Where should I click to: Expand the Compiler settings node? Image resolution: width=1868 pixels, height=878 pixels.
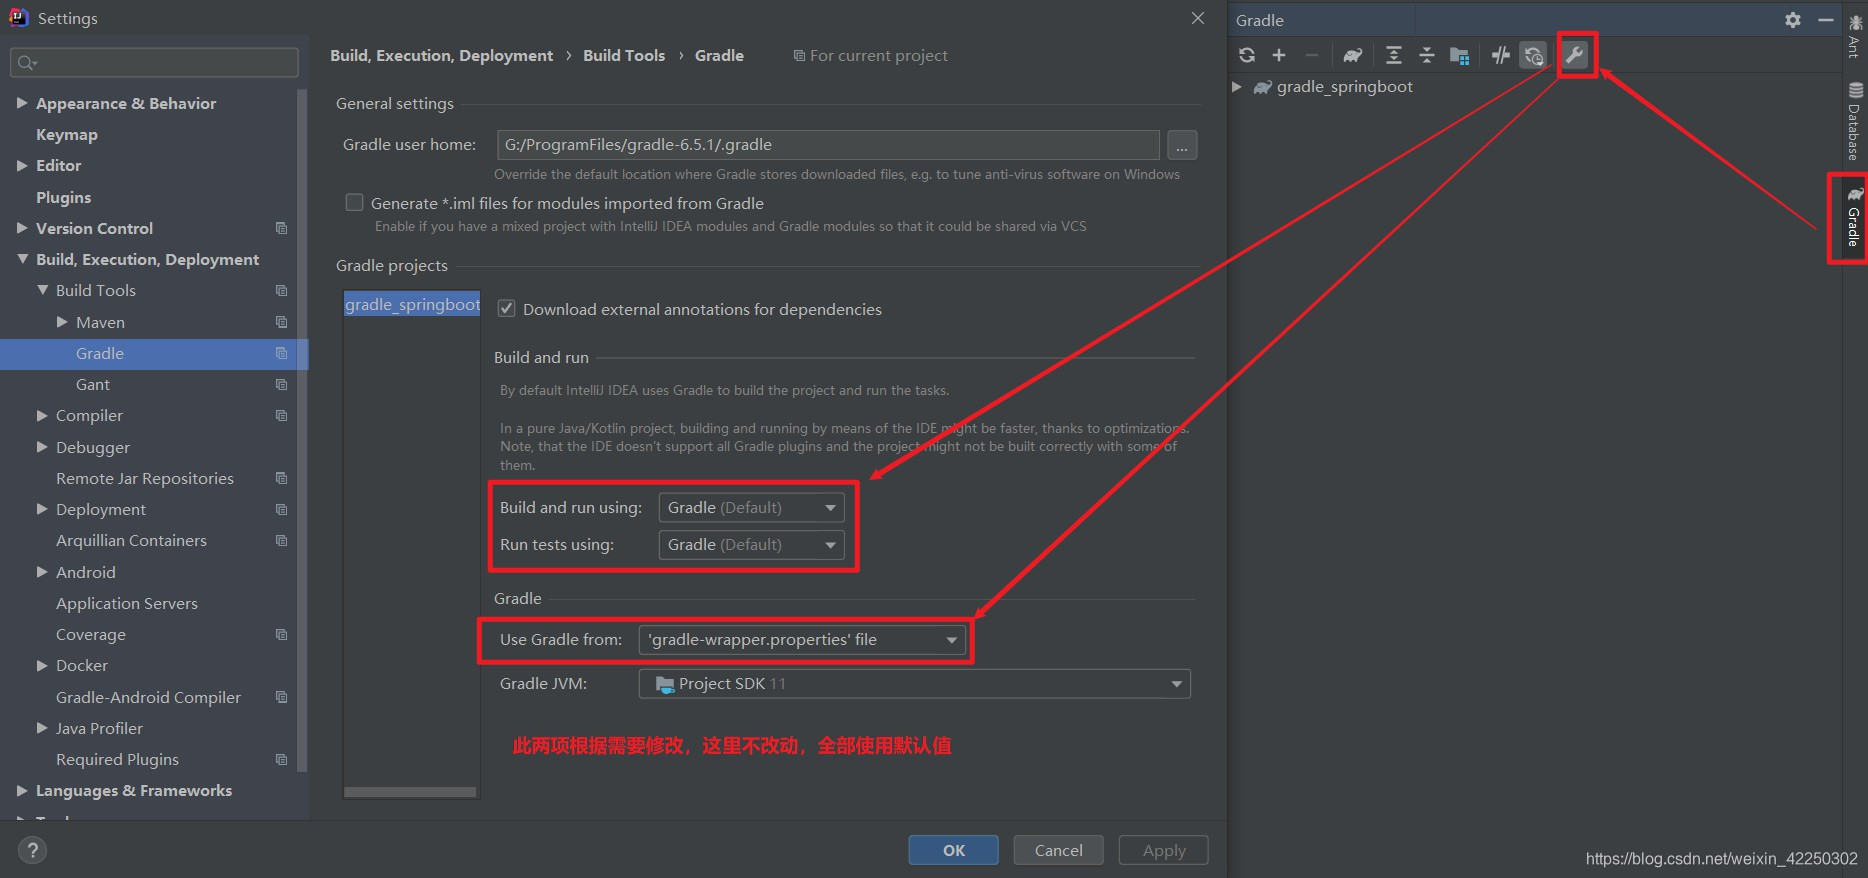(x=42, y=415)
